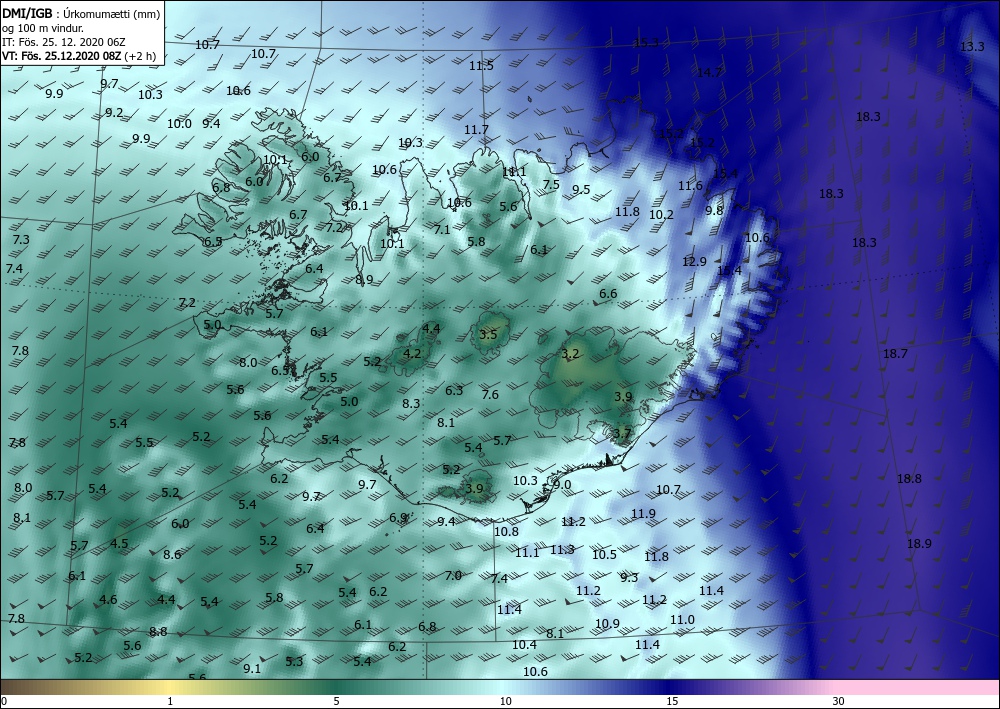
Task: Click the '30' label on the color scale
Action: pos(839,701)
